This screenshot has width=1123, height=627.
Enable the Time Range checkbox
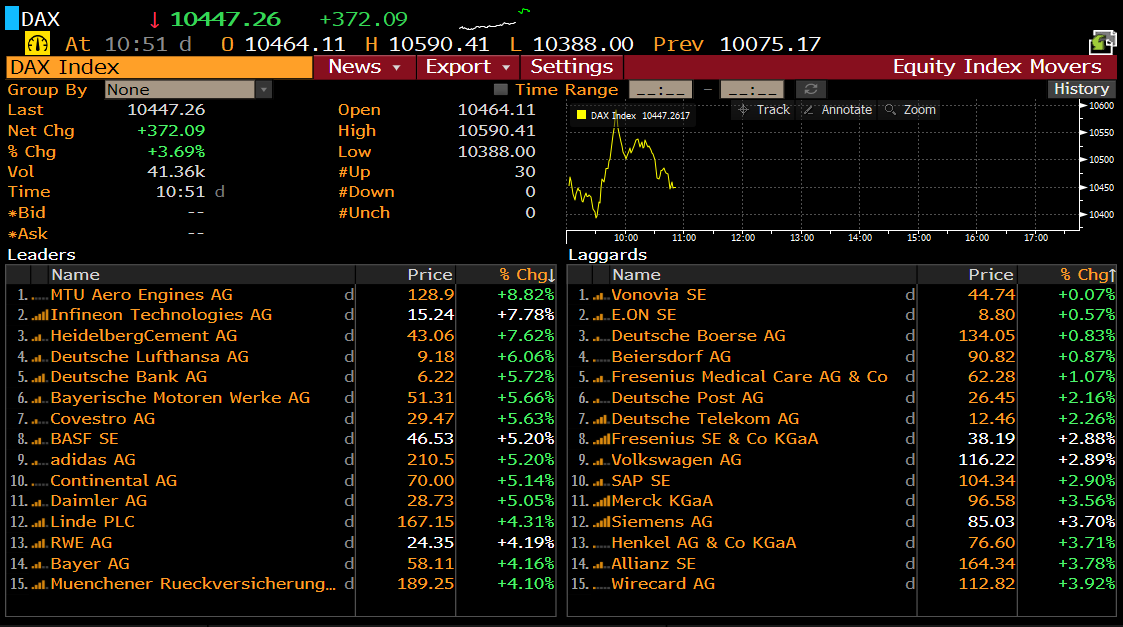point(501,90)
